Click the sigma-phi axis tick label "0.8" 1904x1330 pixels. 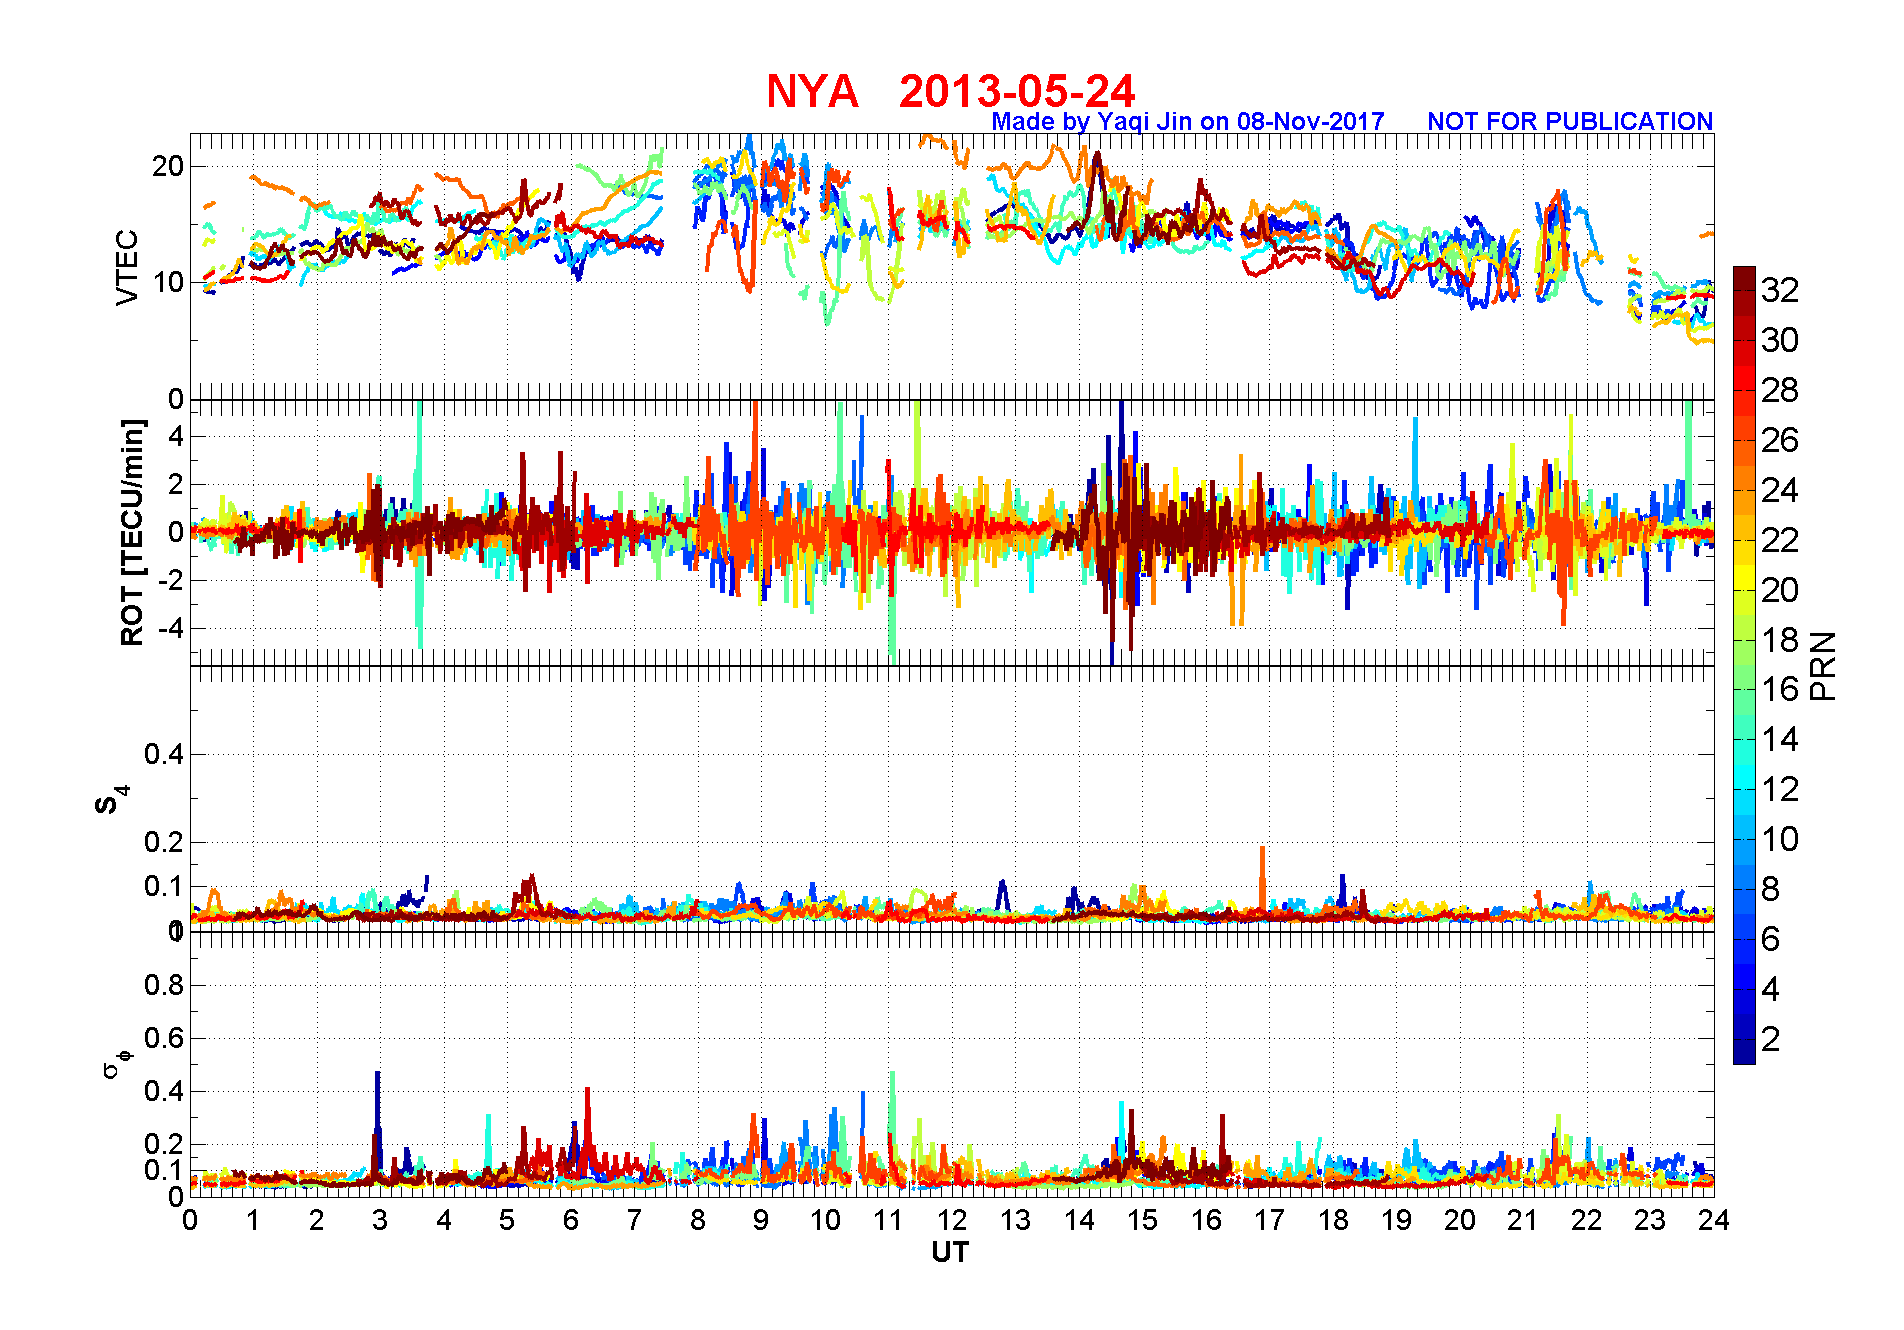[x=164, y=985]
